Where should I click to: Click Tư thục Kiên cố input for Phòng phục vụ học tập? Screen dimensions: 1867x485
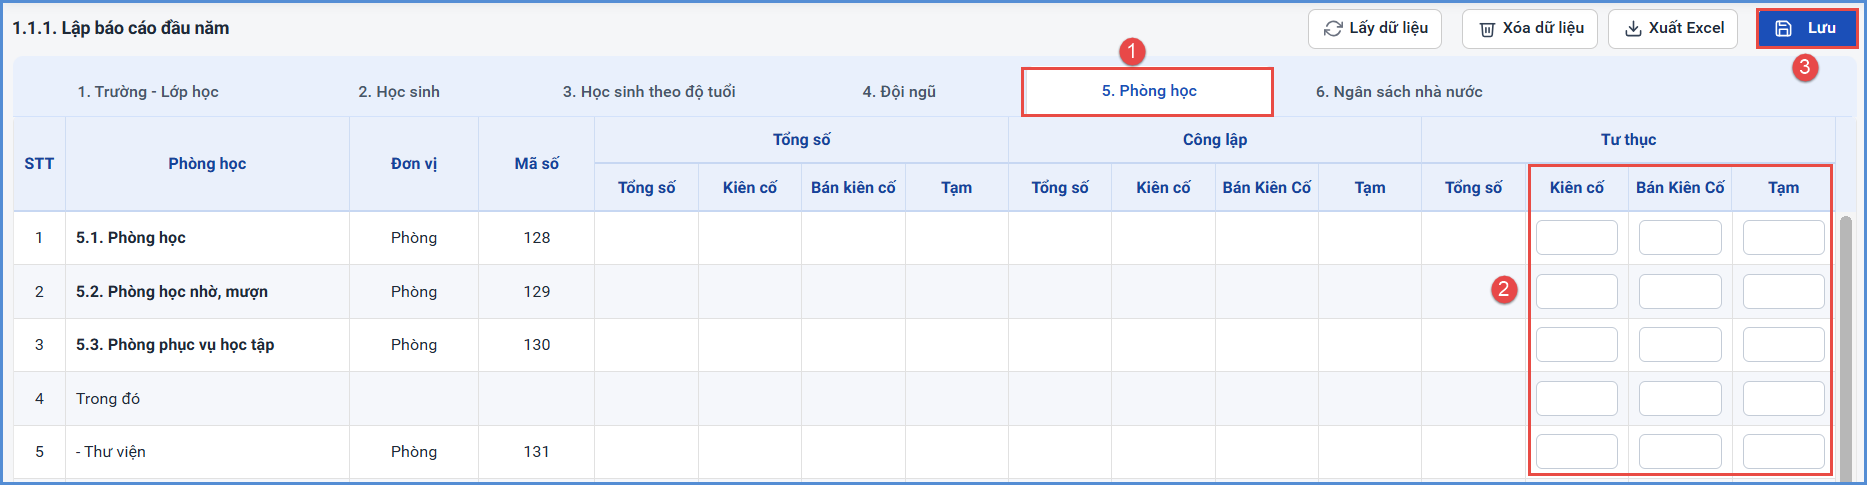tap(1576, 345)
